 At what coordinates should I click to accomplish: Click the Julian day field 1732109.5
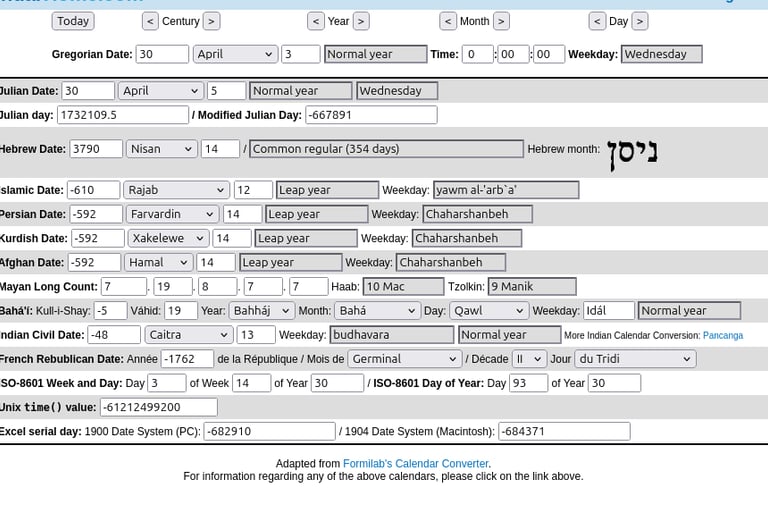(x=123, y=115)
